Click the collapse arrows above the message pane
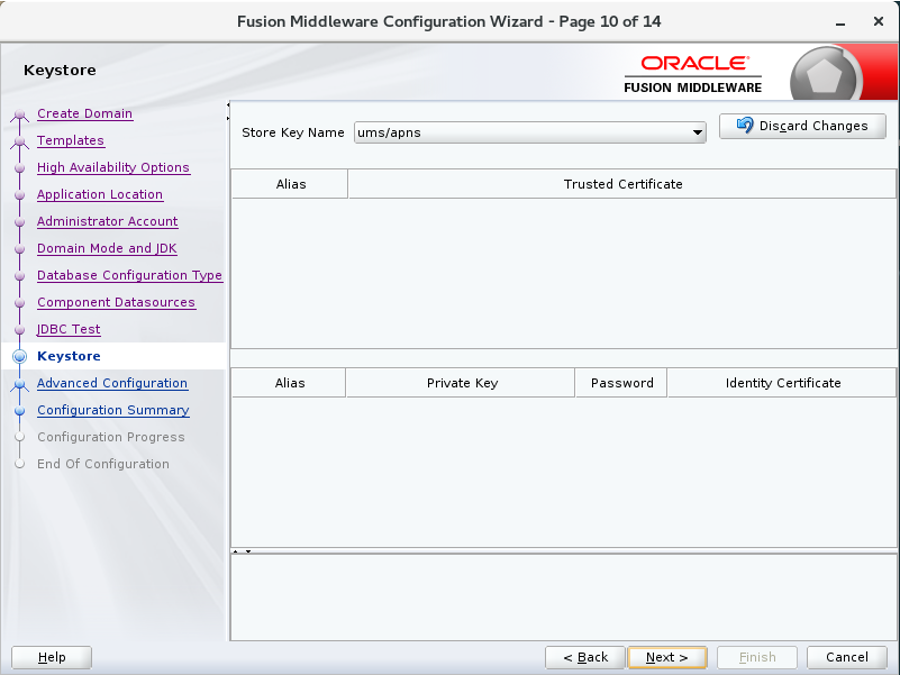 [x=242, y=552]
